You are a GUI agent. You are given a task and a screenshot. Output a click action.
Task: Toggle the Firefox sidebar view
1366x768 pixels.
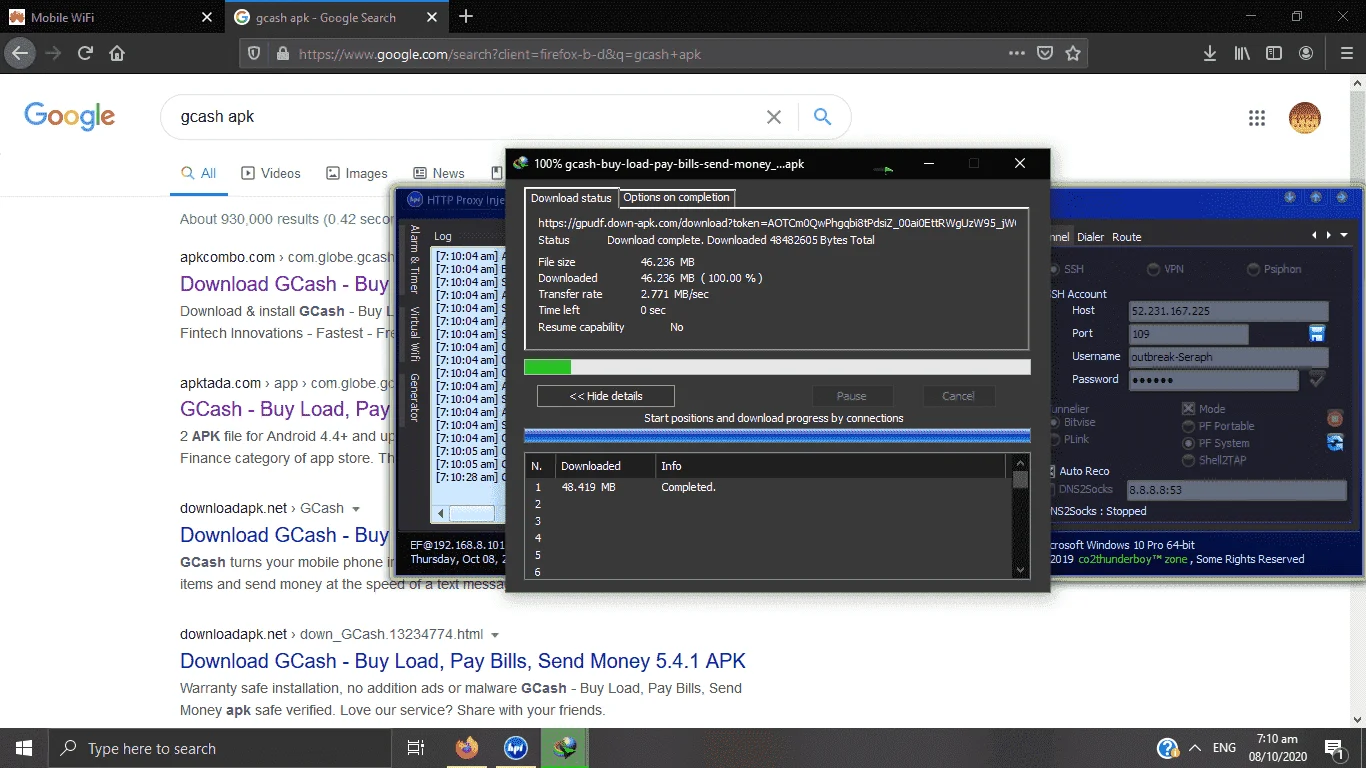1274,54
